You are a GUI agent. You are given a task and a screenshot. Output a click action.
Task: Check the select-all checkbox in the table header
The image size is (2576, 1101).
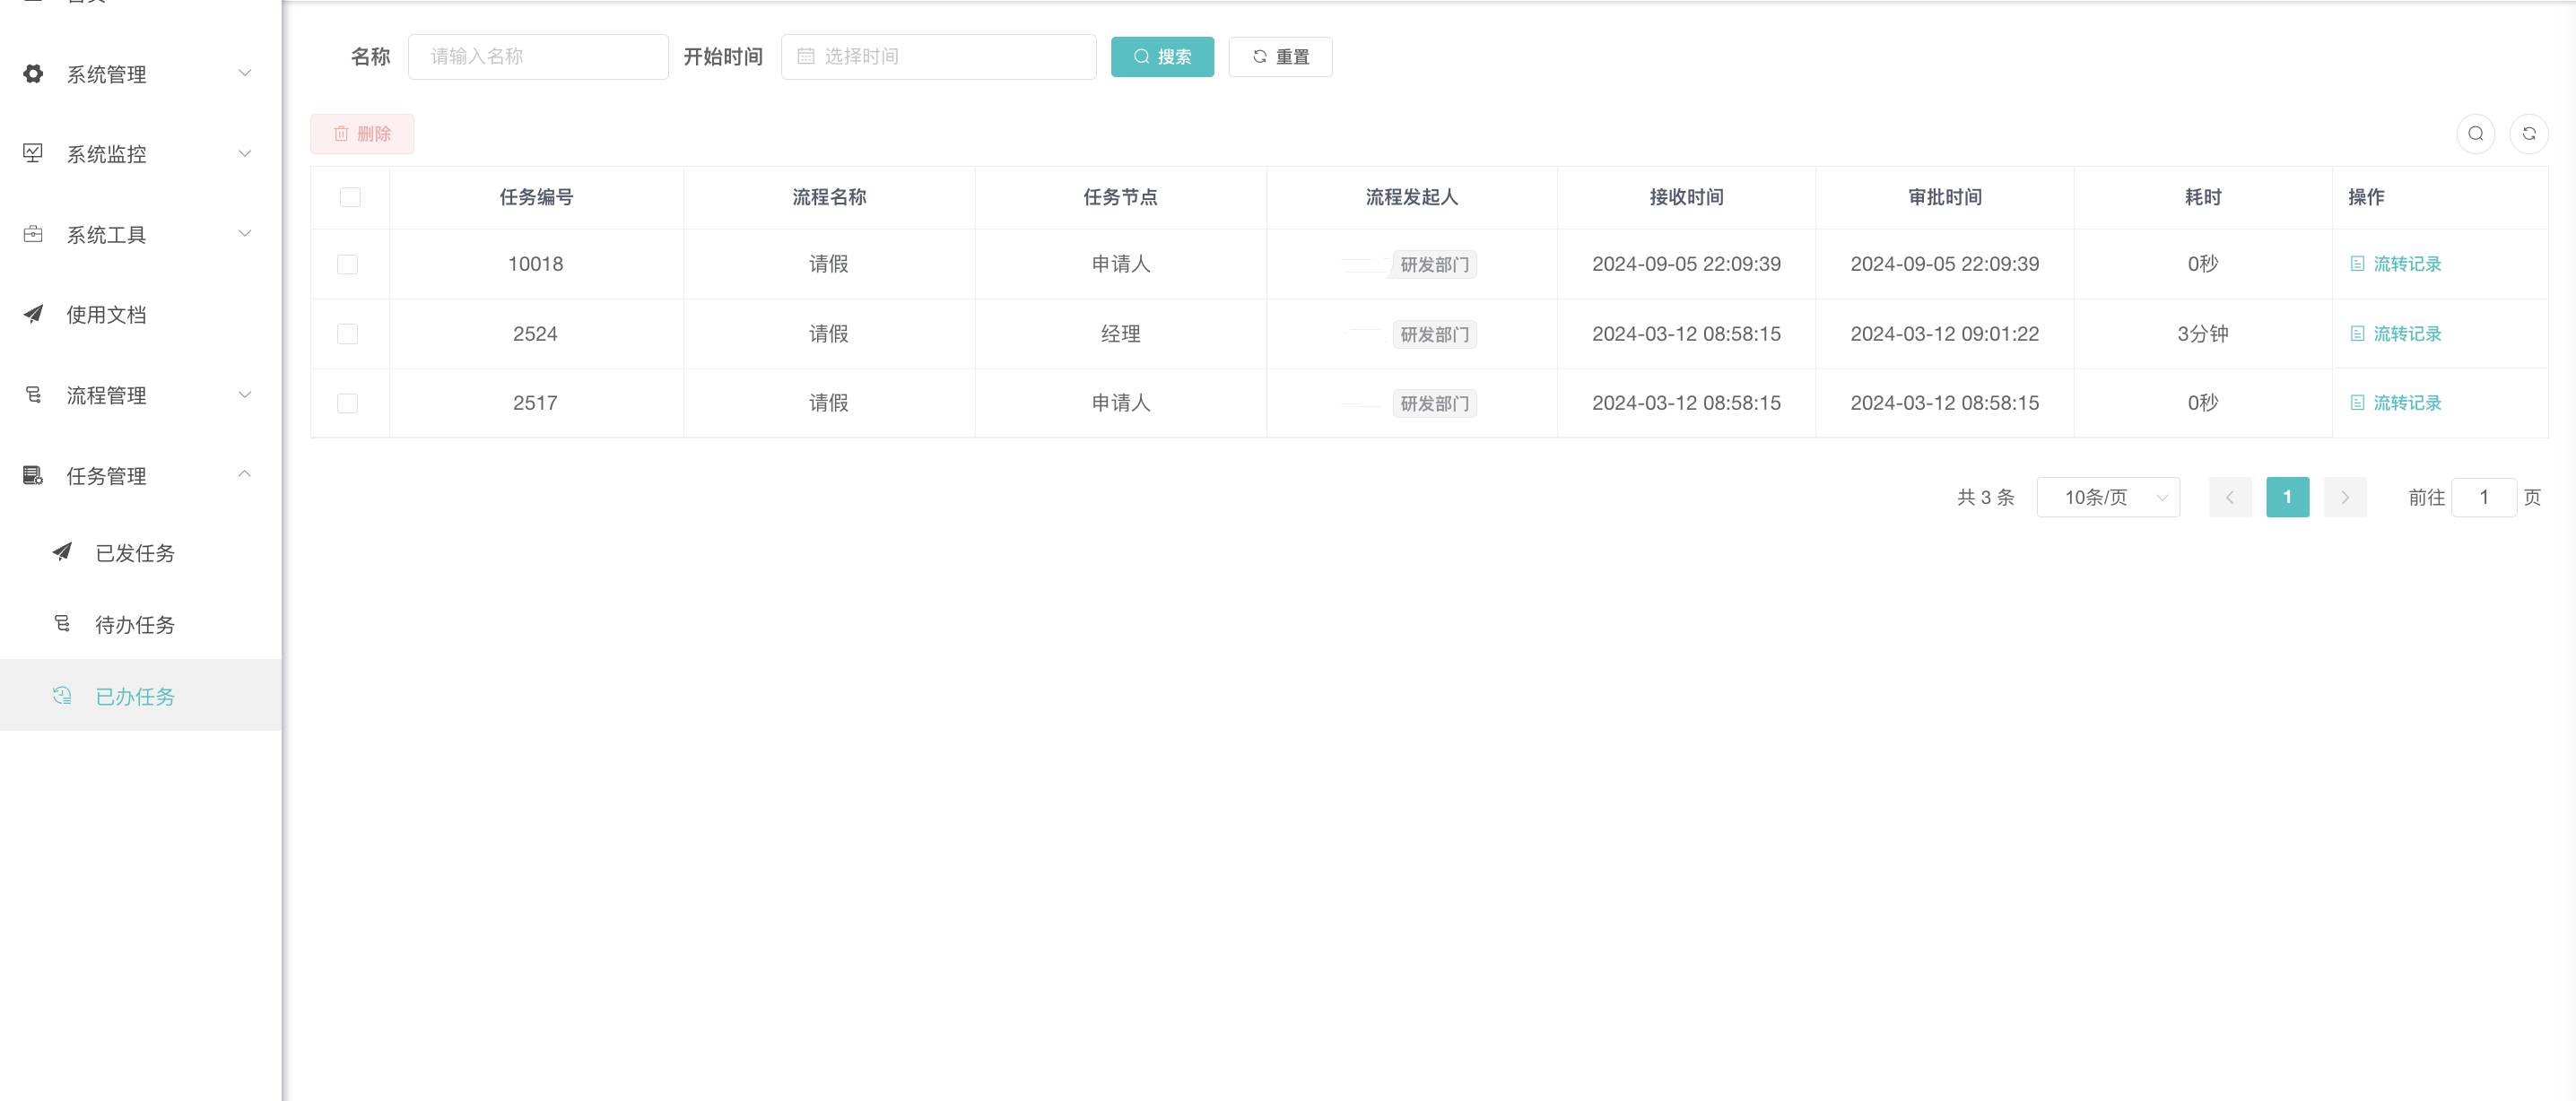tap(349, 197)
